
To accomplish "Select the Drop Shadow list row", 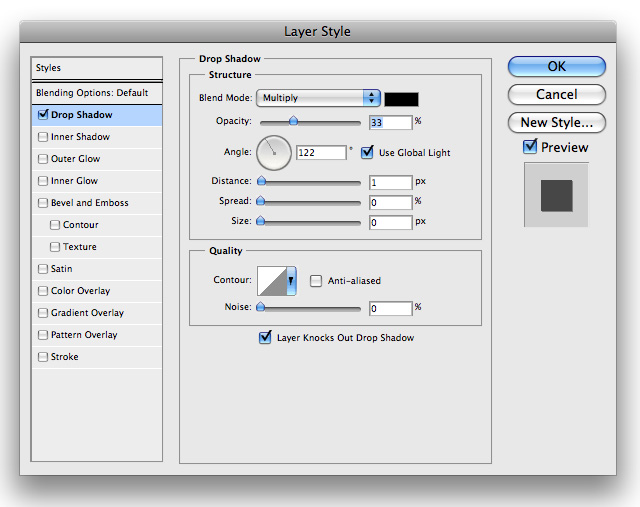I will point(97,115).
